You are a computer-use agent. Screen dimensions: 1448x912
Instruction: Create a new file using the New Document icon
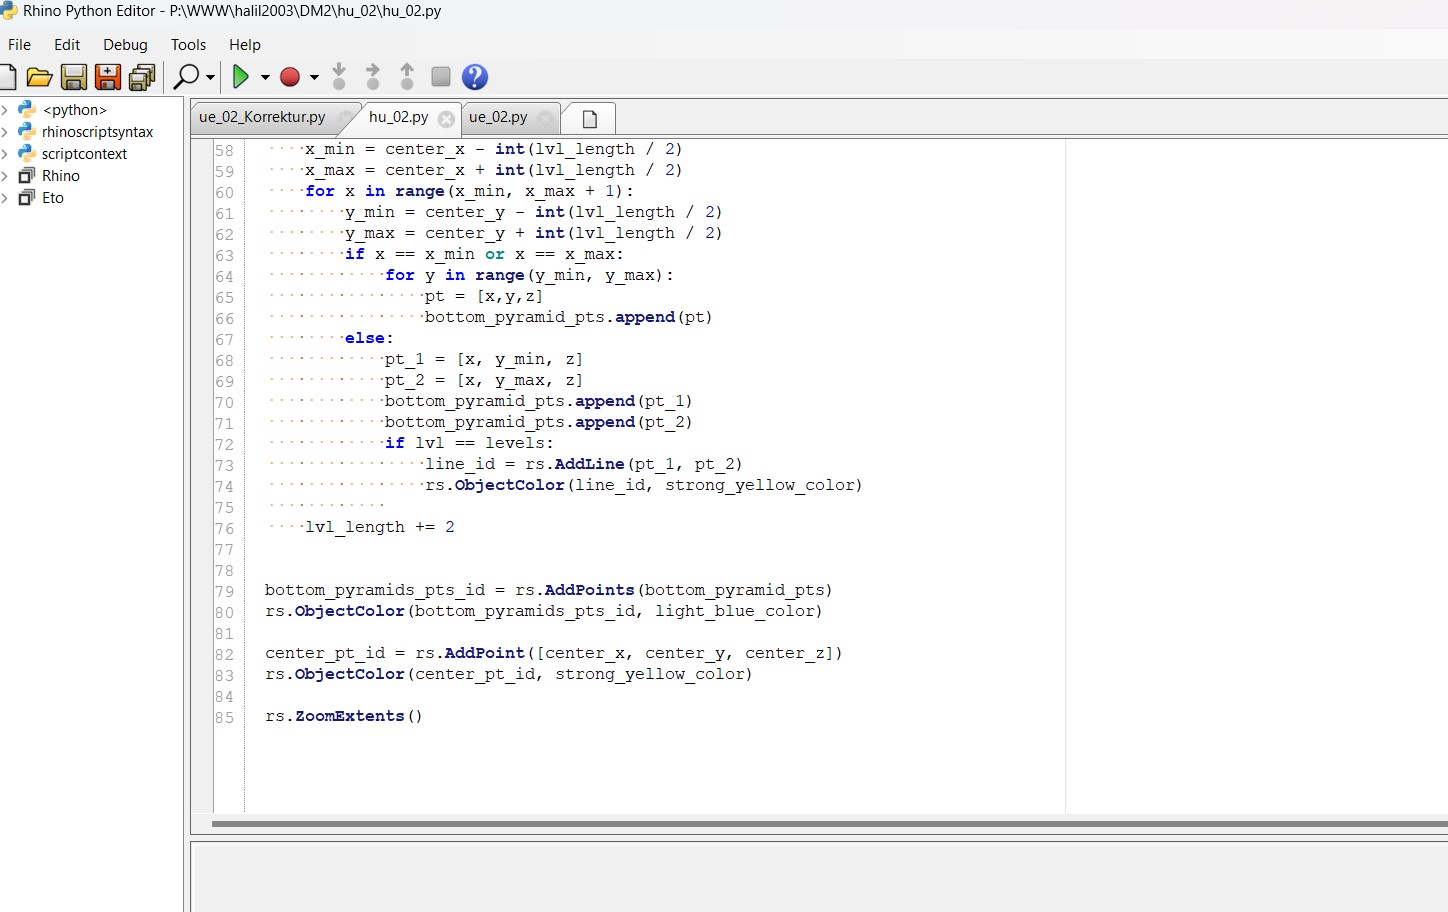(8, 77)
